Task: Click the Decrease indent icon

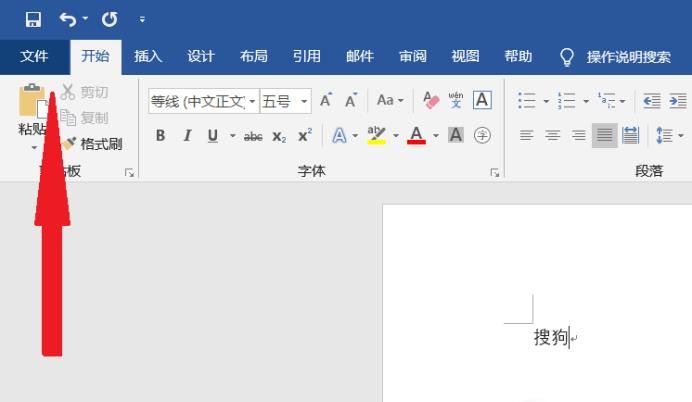Action: coord(652,101)
